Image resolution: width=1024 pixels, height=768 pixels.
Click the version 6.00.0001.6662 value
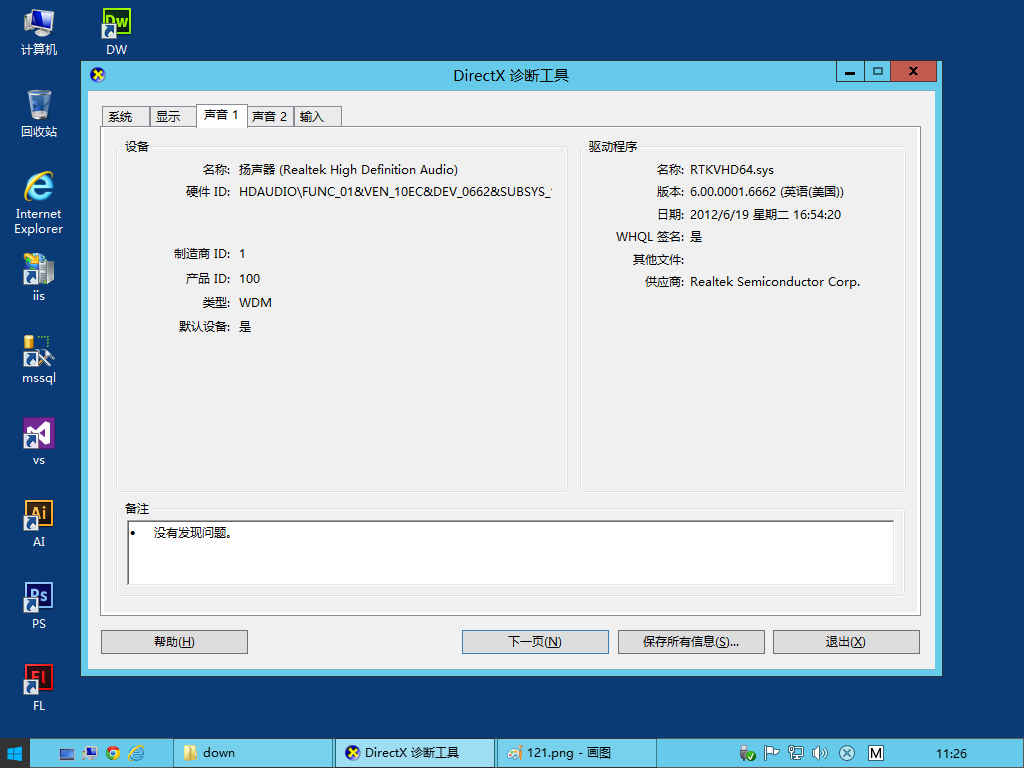(x=767, y=192)
